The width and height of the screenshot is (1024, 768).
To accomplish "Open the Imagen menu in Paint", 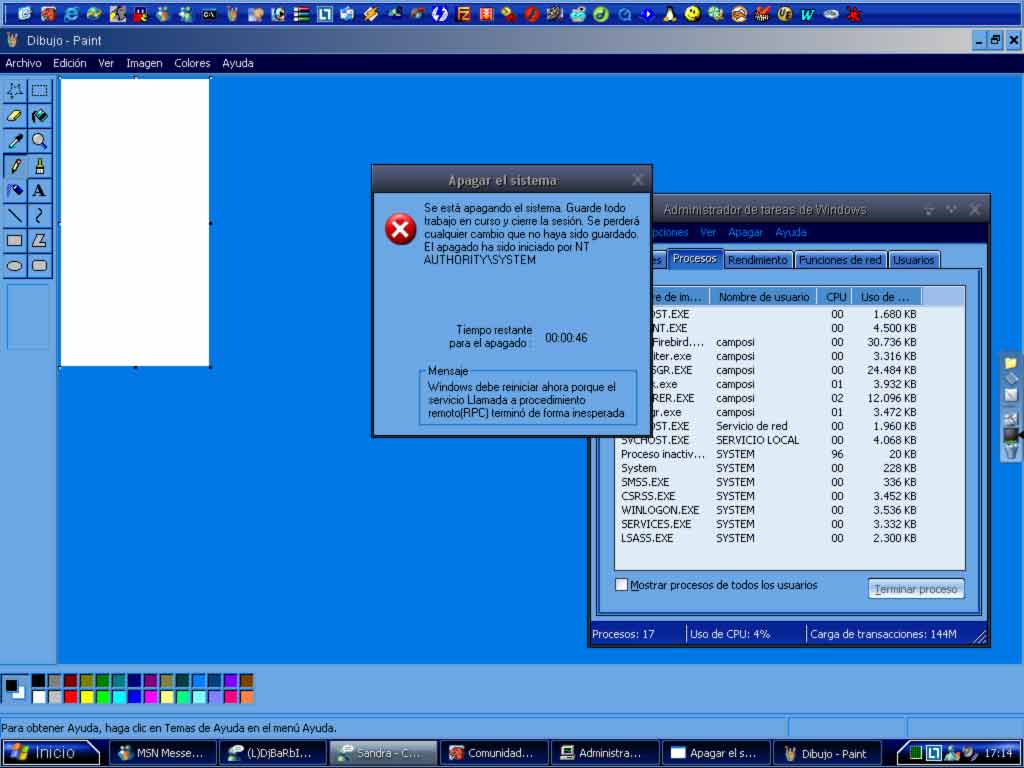I will (144, 63).
